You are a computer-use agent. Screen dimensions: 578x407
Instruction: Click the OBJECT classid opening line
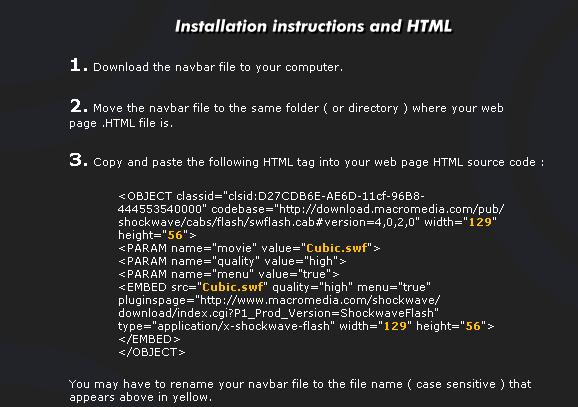271,196
